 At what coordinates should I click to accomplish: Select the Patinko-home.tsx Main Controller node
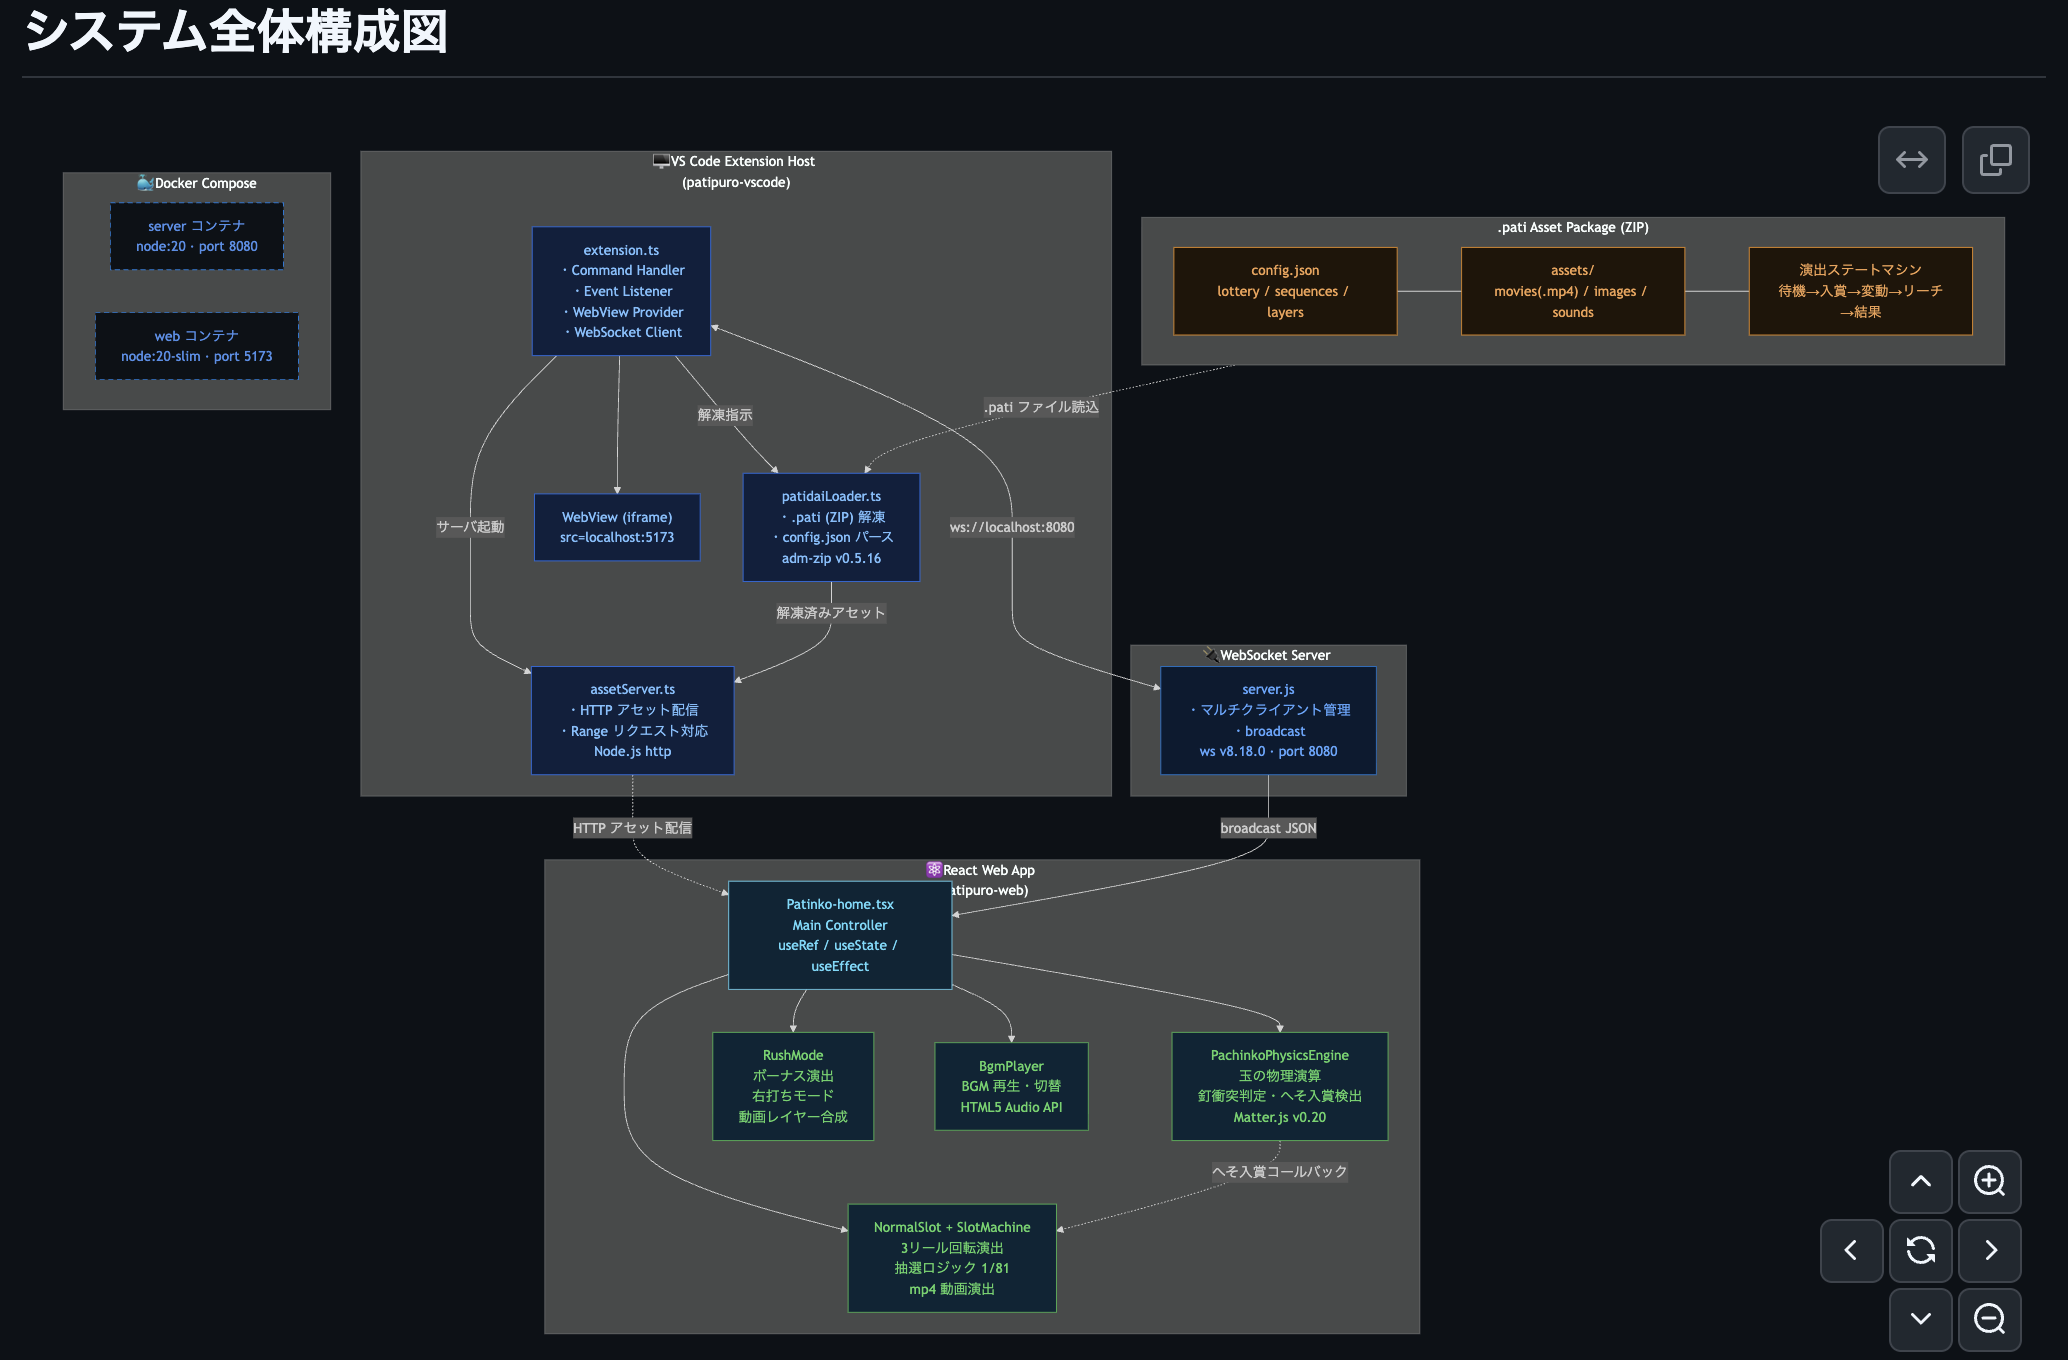click(839, 935)
